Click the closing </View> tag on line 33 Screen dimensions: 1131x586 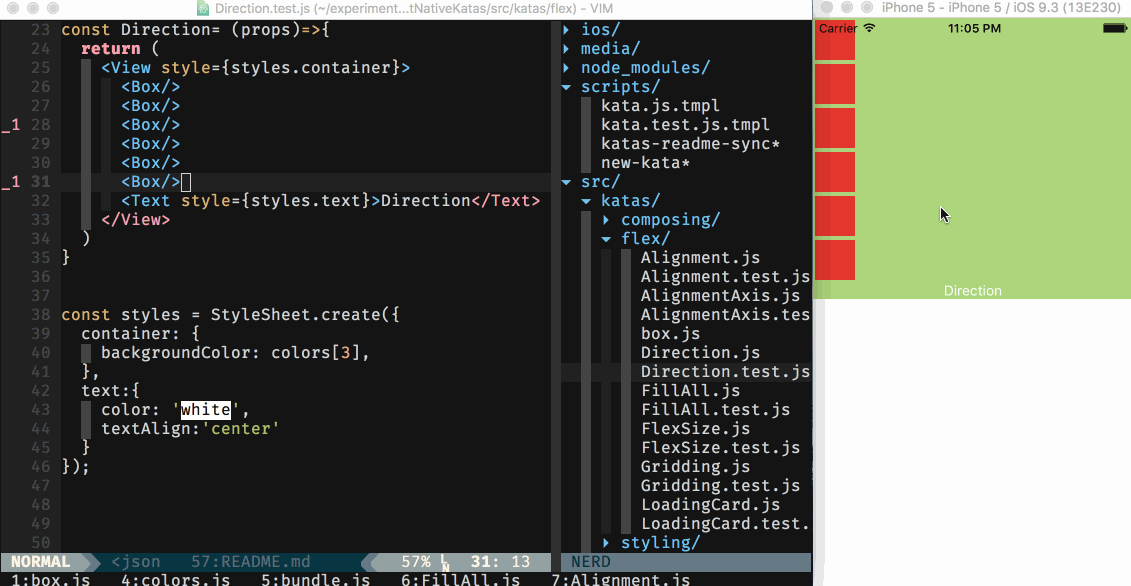click(x=136, y=219)
